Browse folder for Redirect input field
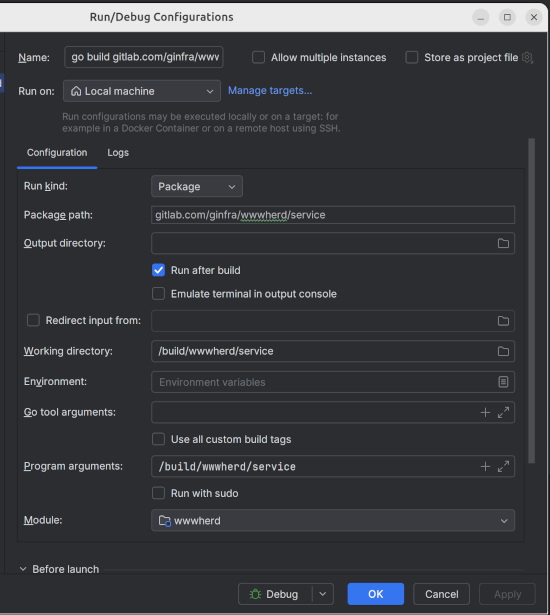Screen dimensions: 550x615 (x=503, y=321)
